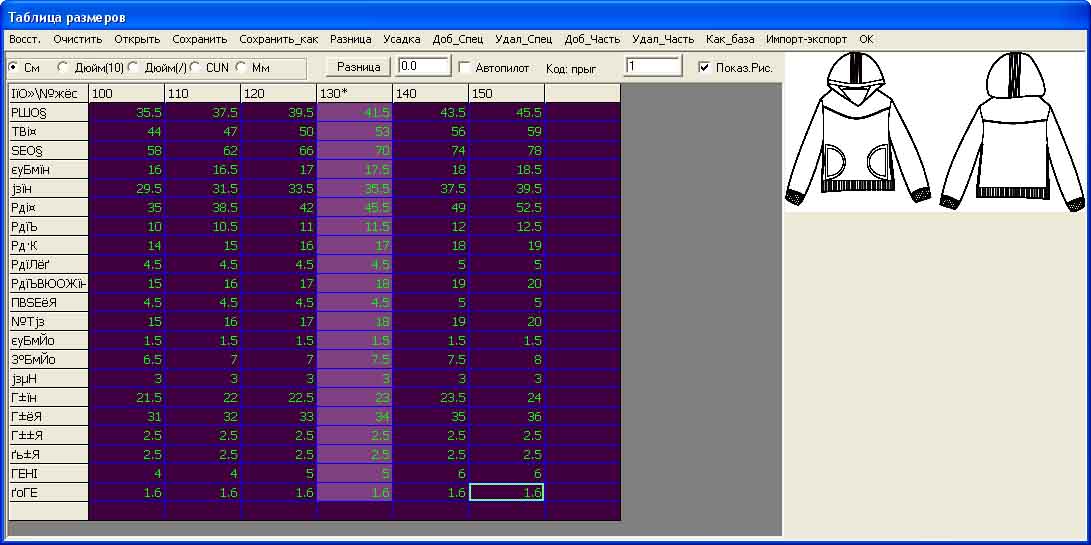Click the selected last-row cell under size 150
Screen dimensions: 1091x545
point(506,492)
